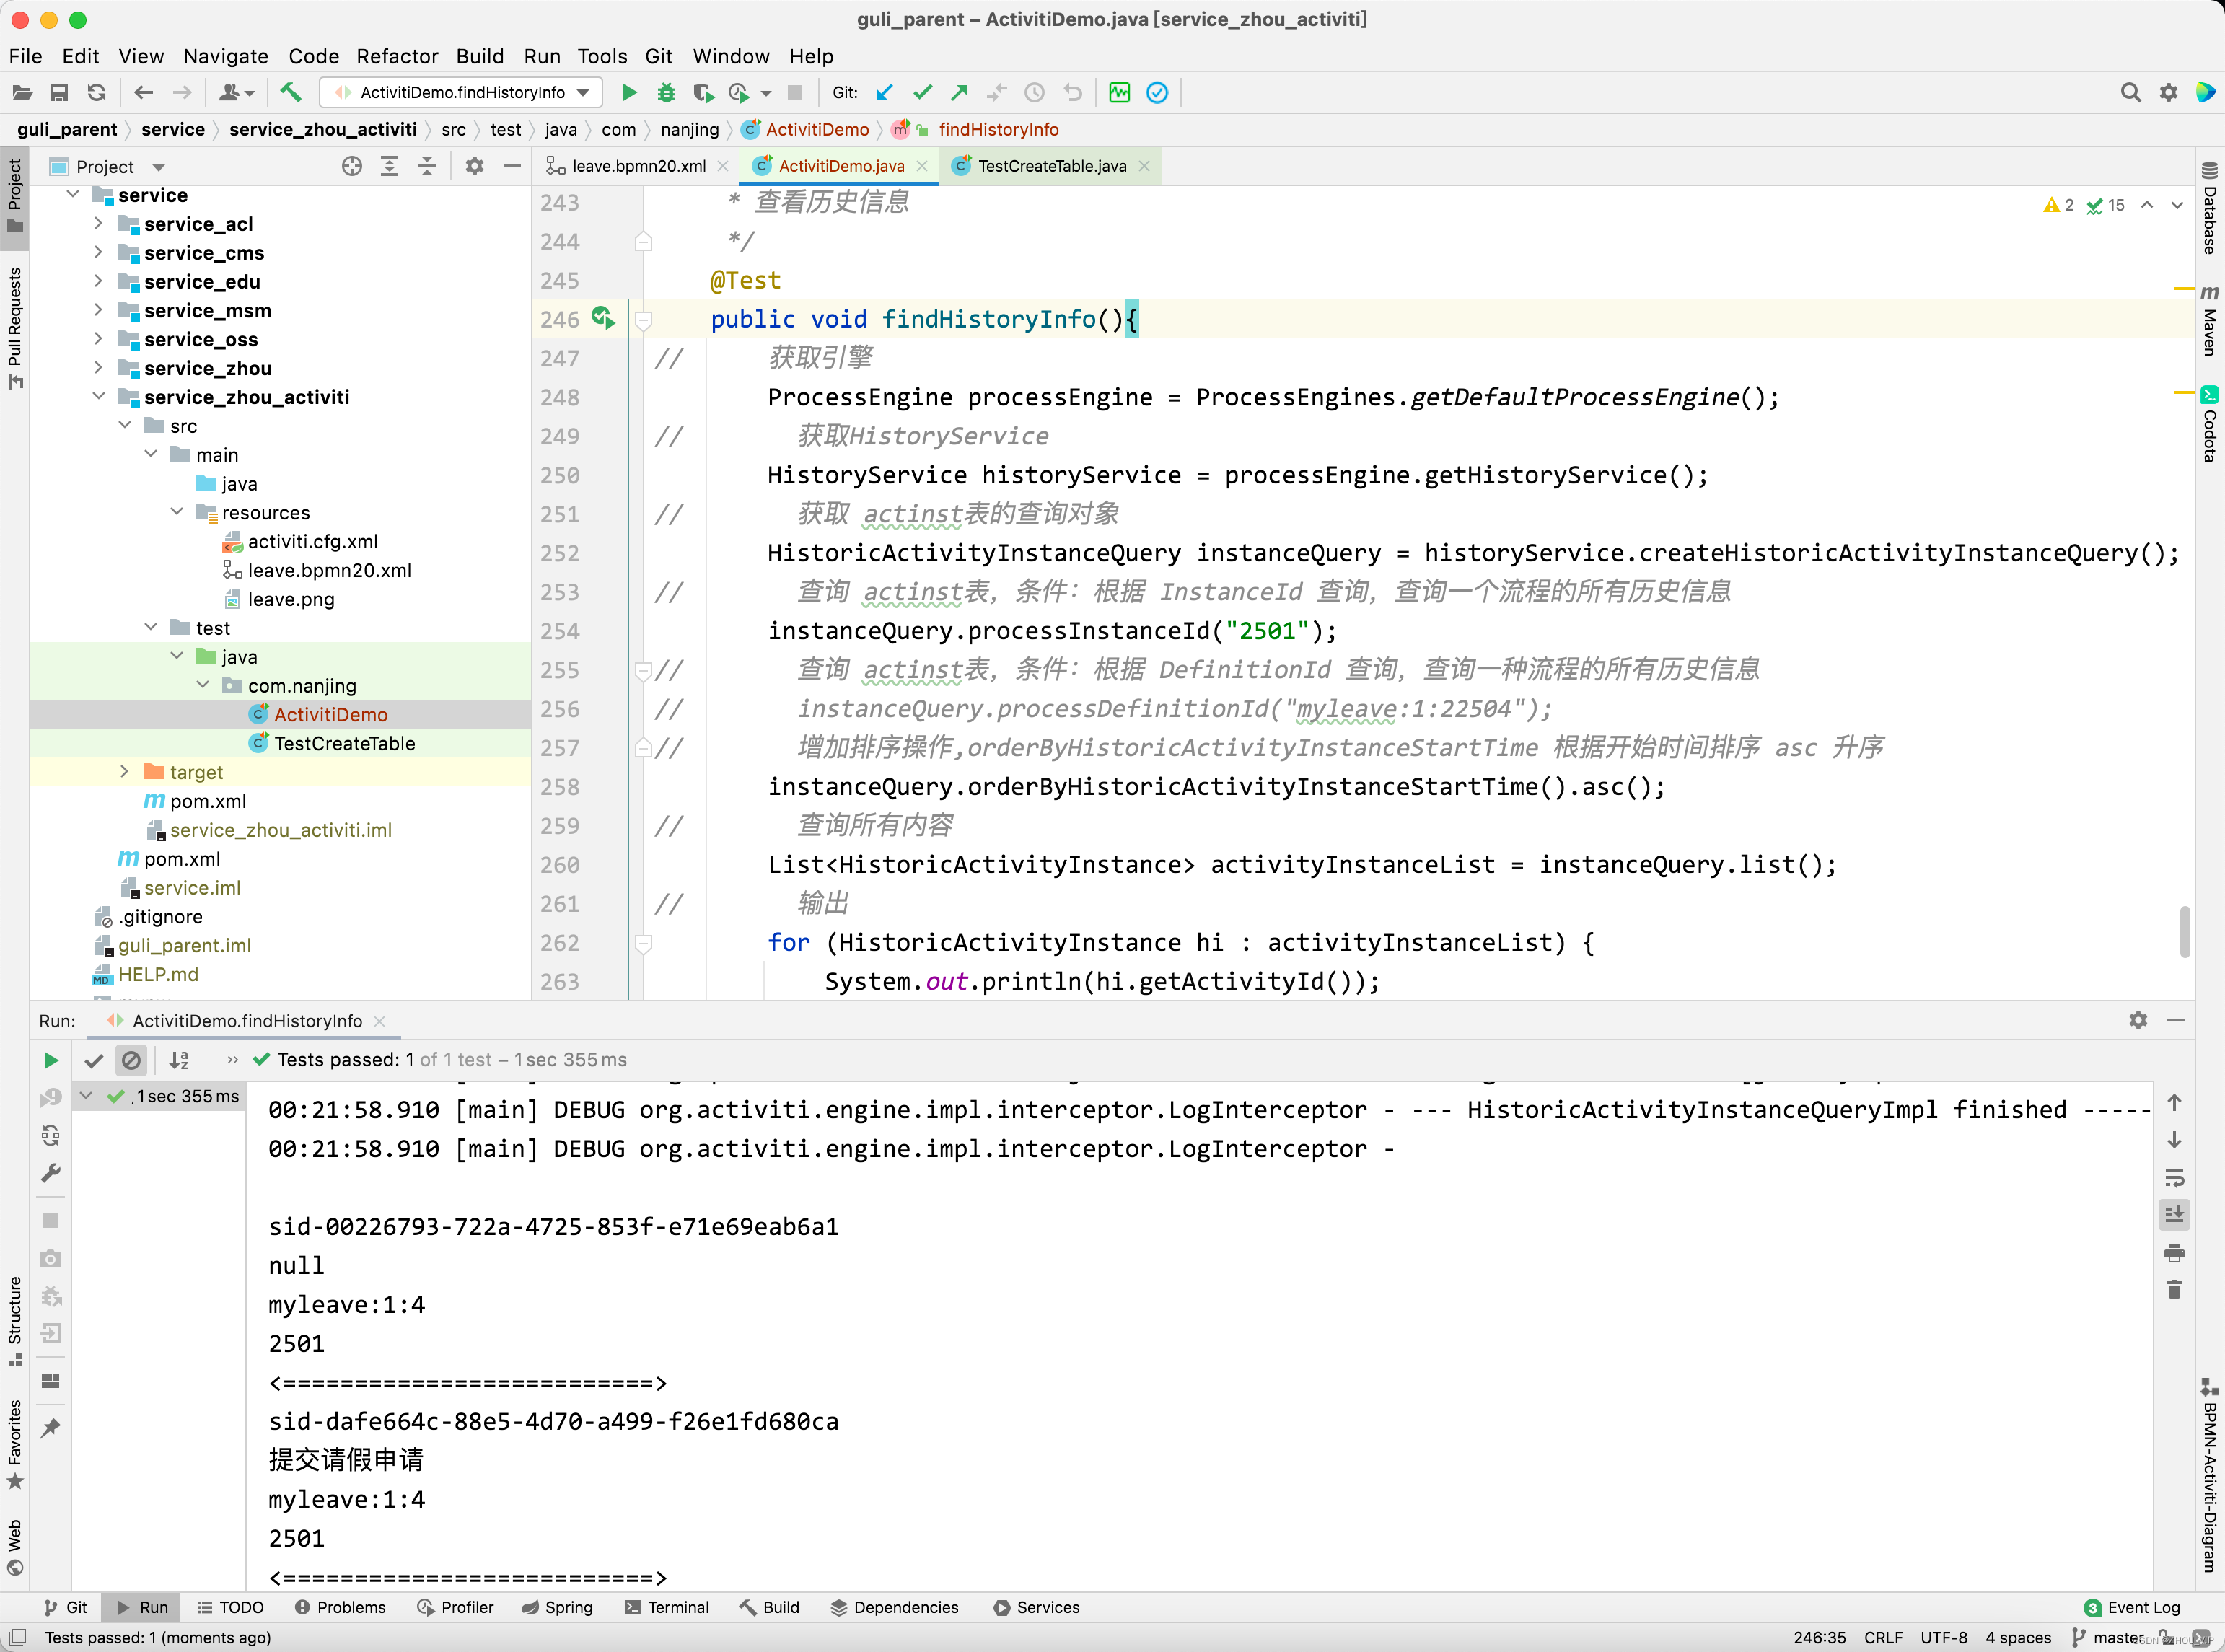2225x1652 pixels.
Task: Click the Clear All trash icon in console
Action: (2173, 1290)
